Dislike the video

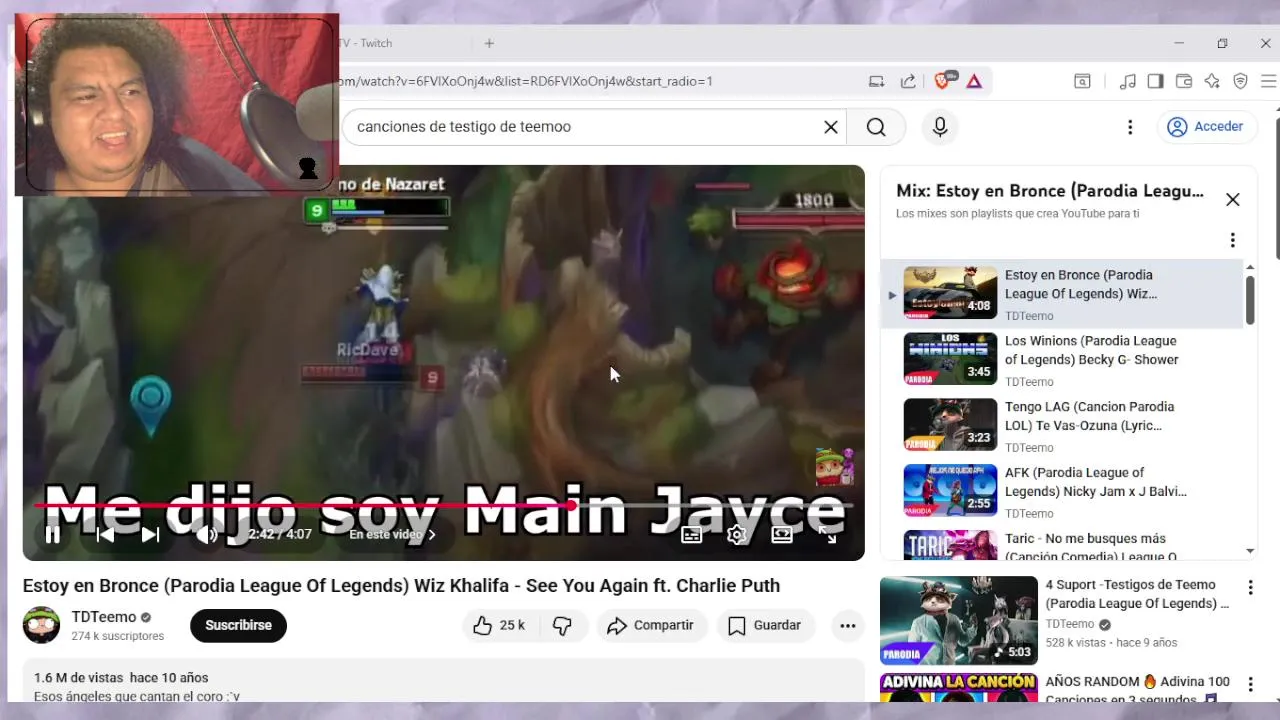tap(562, 625)
